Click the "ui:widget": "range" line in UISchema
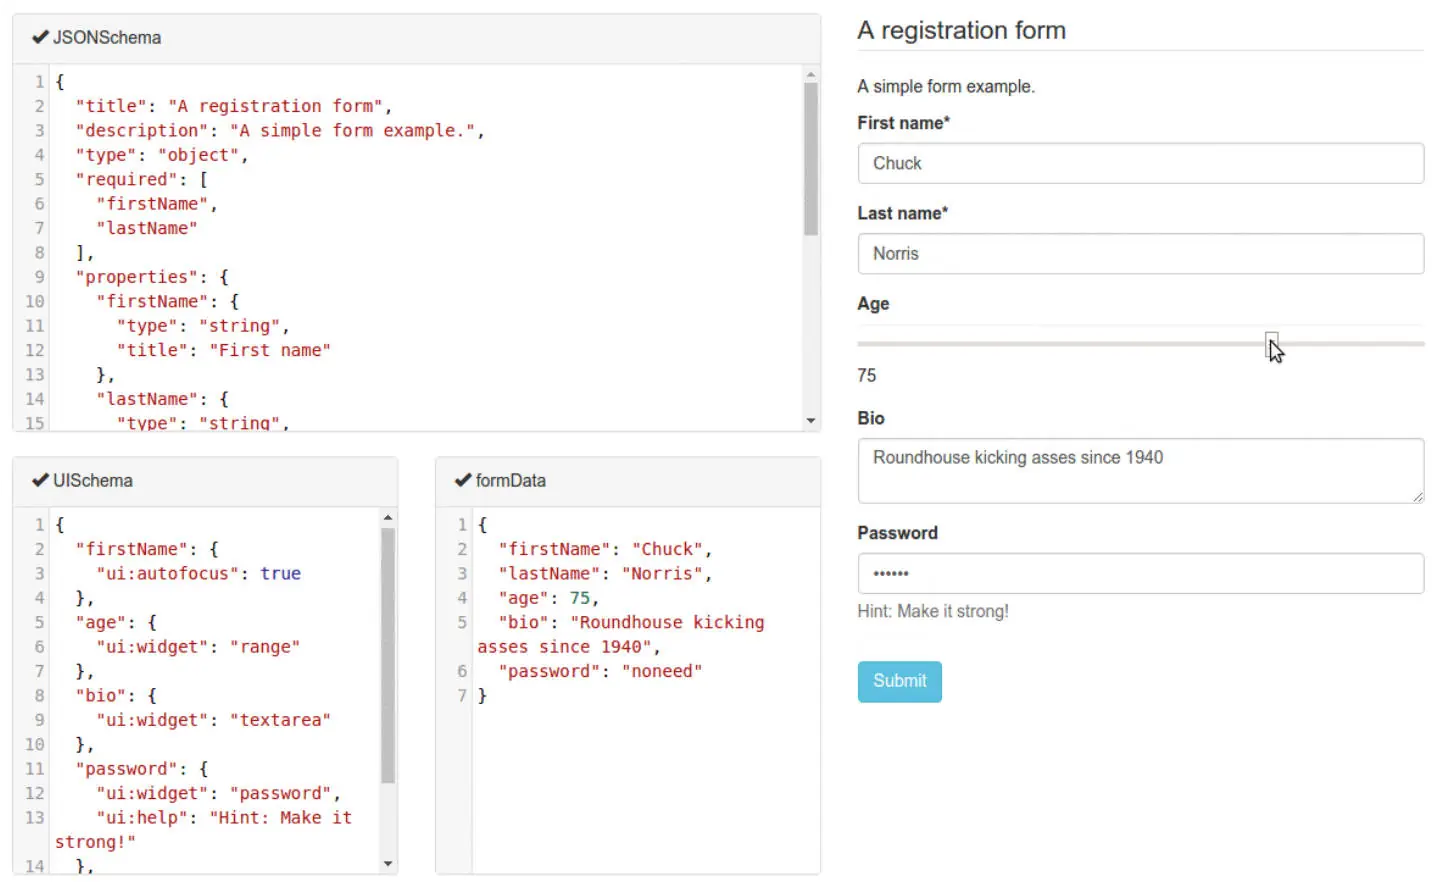This screenshot has width=1438, height=886. (198, 647)
